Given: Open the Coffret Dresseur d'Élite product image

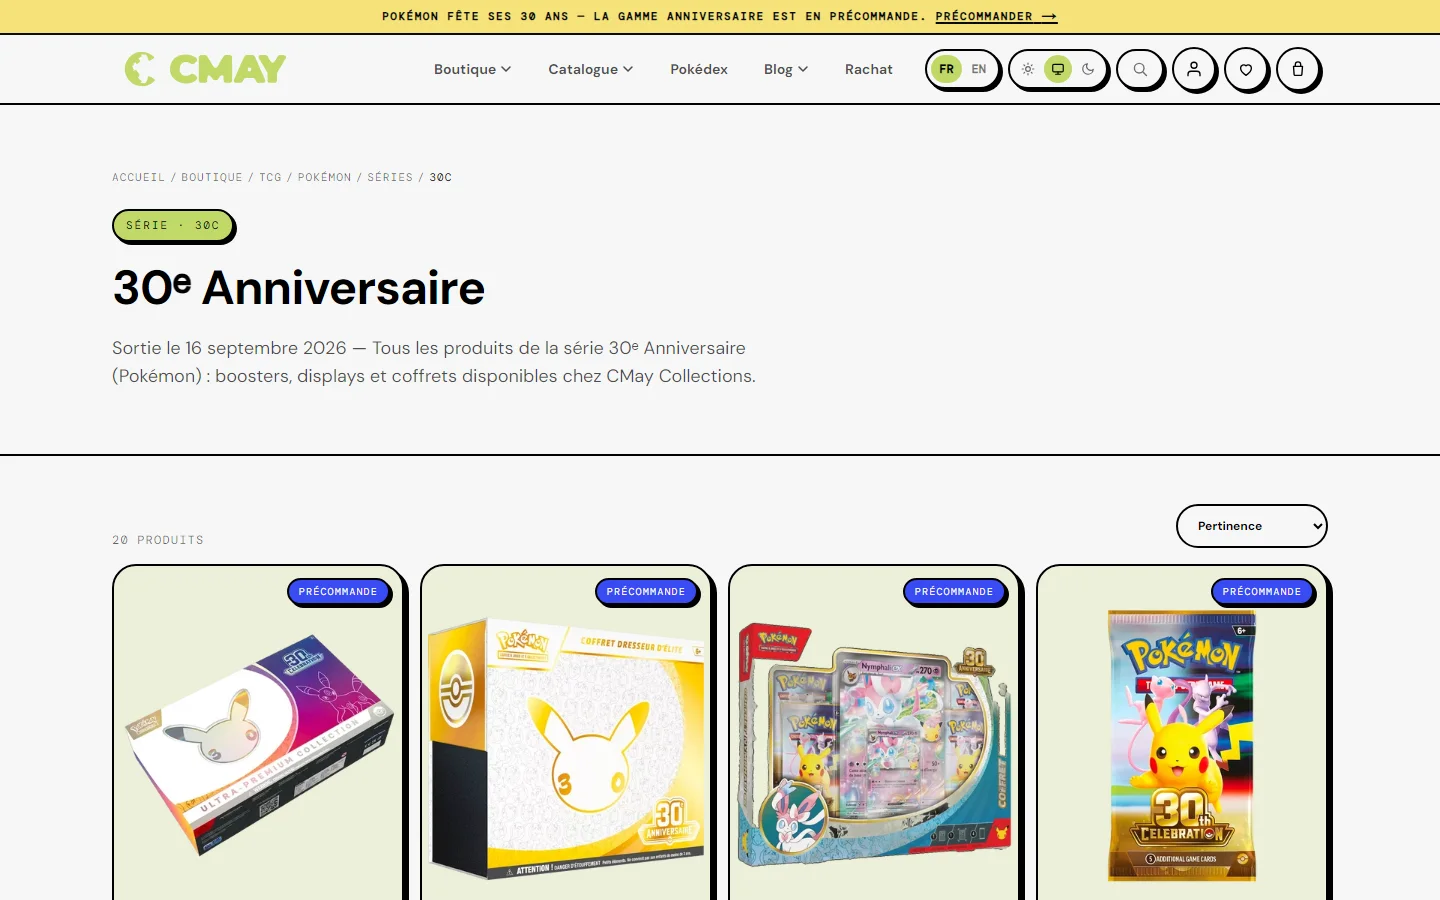Looking at the screenshot, I should [567, 748].
